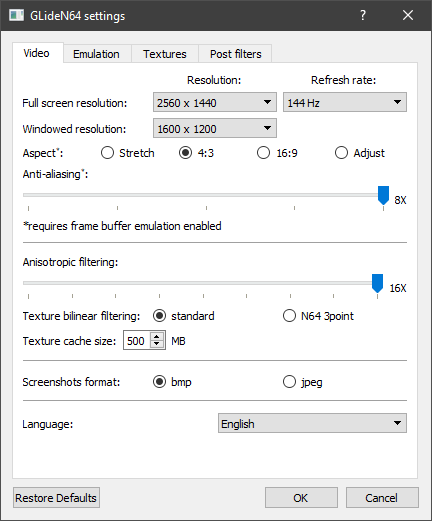Switch to the Emulation tab

coord(96,54)
